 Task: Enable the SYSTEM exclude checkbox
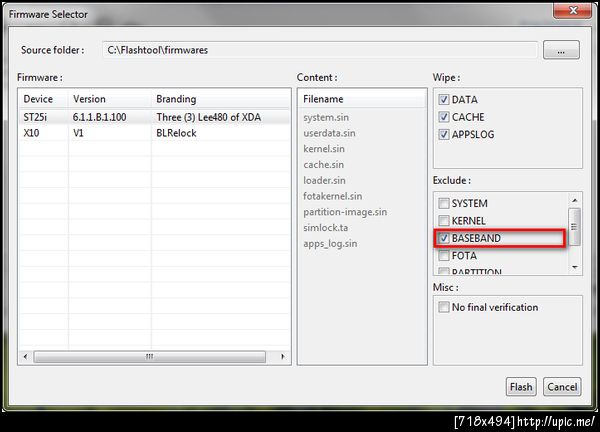[443, 203]
